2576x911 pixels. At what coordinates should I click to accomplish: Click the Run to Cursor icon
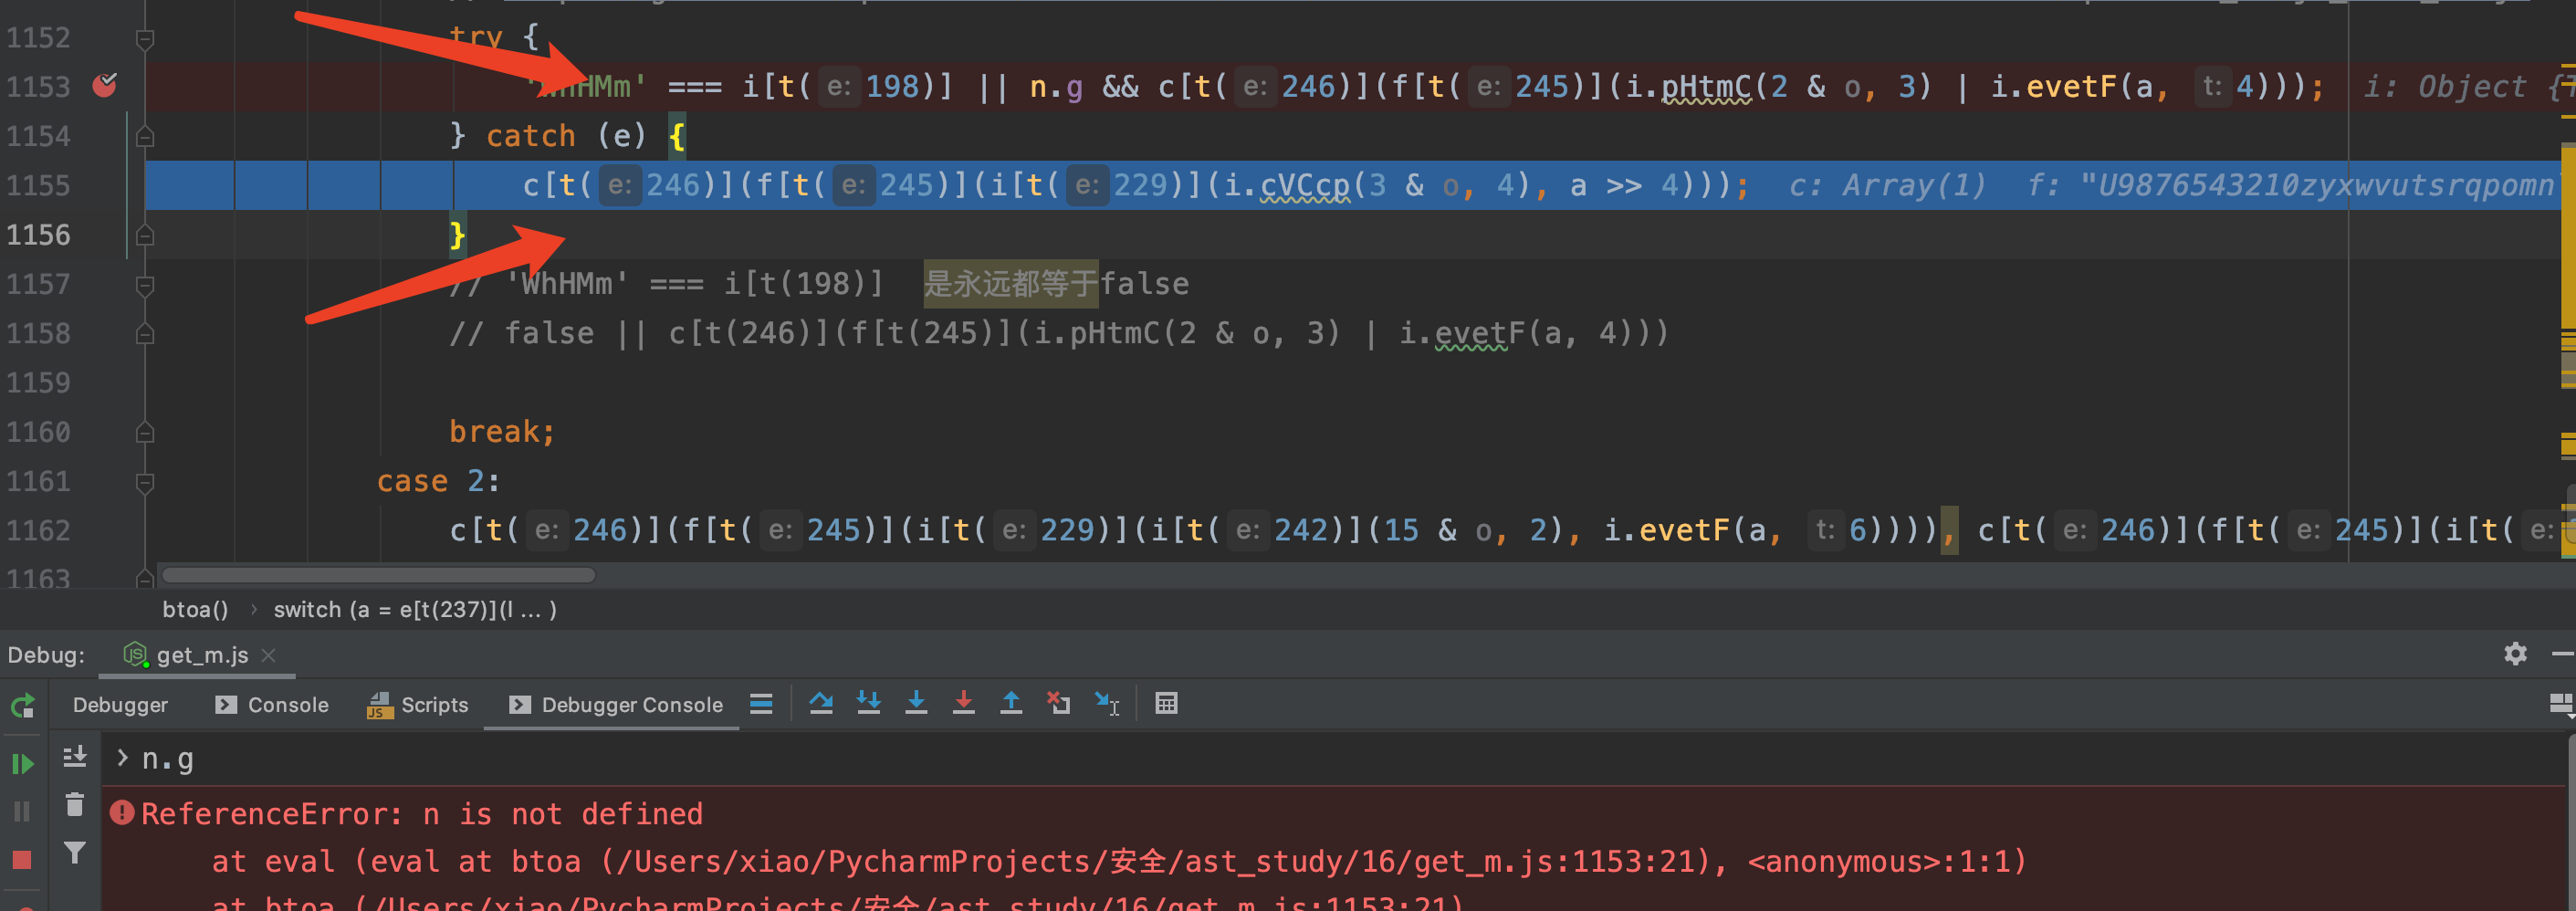tap(1107, 704)
